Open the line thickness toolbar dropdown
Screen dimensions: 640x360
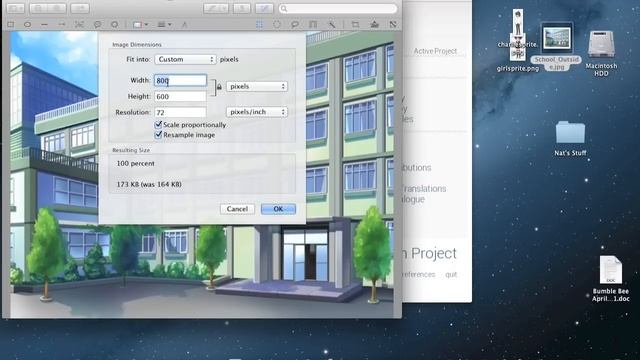click(164, 24)
